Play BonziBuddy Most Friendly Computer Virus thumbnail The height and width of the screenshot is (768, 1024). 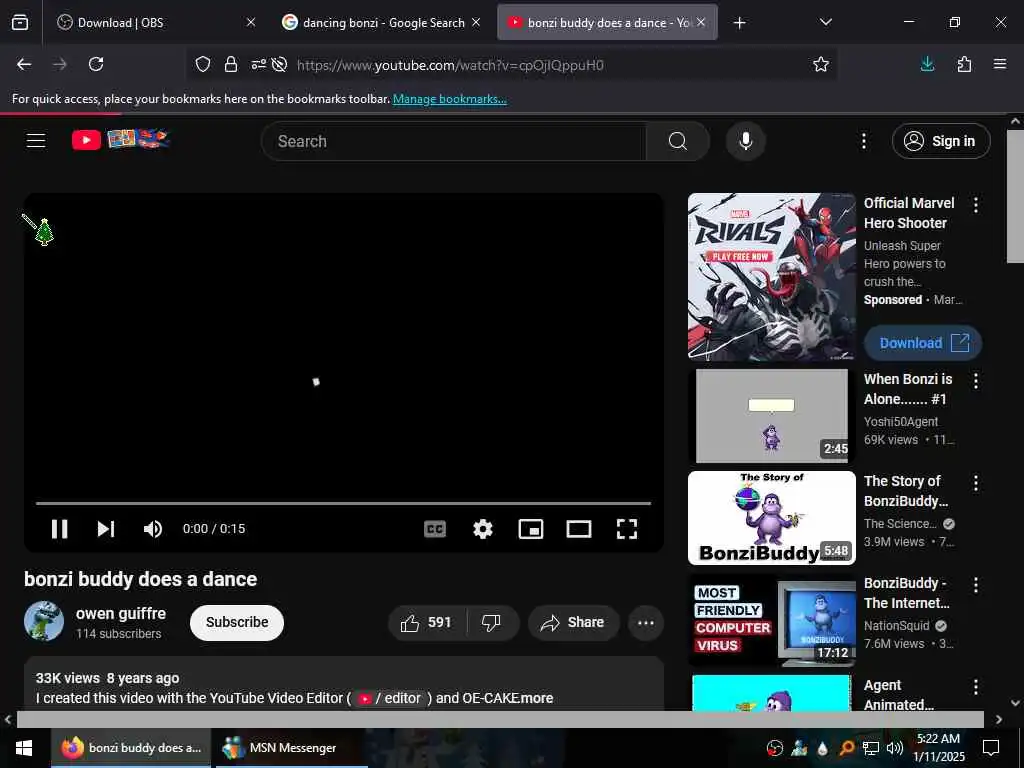(771, 620)
